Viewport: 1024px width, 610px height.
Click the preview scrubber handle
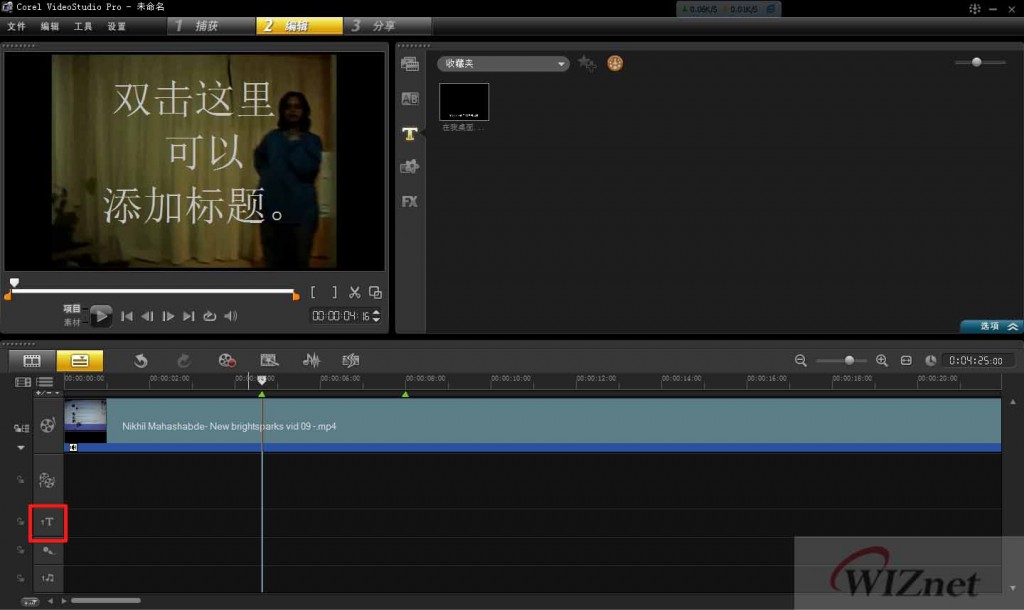(14, 283)
